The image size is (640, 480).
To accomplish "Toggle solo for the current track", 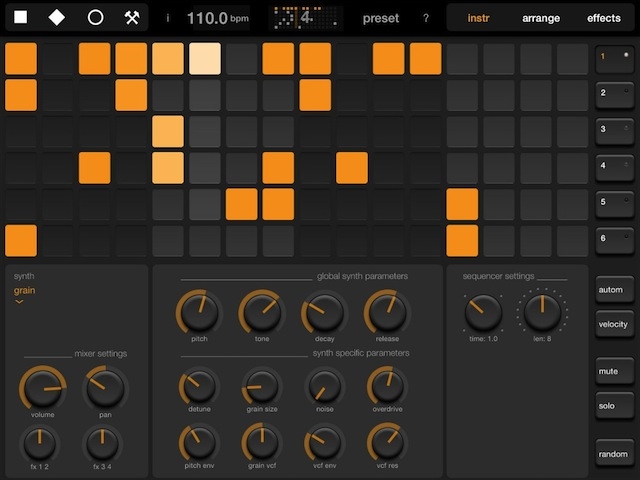I will pos(613,406).
